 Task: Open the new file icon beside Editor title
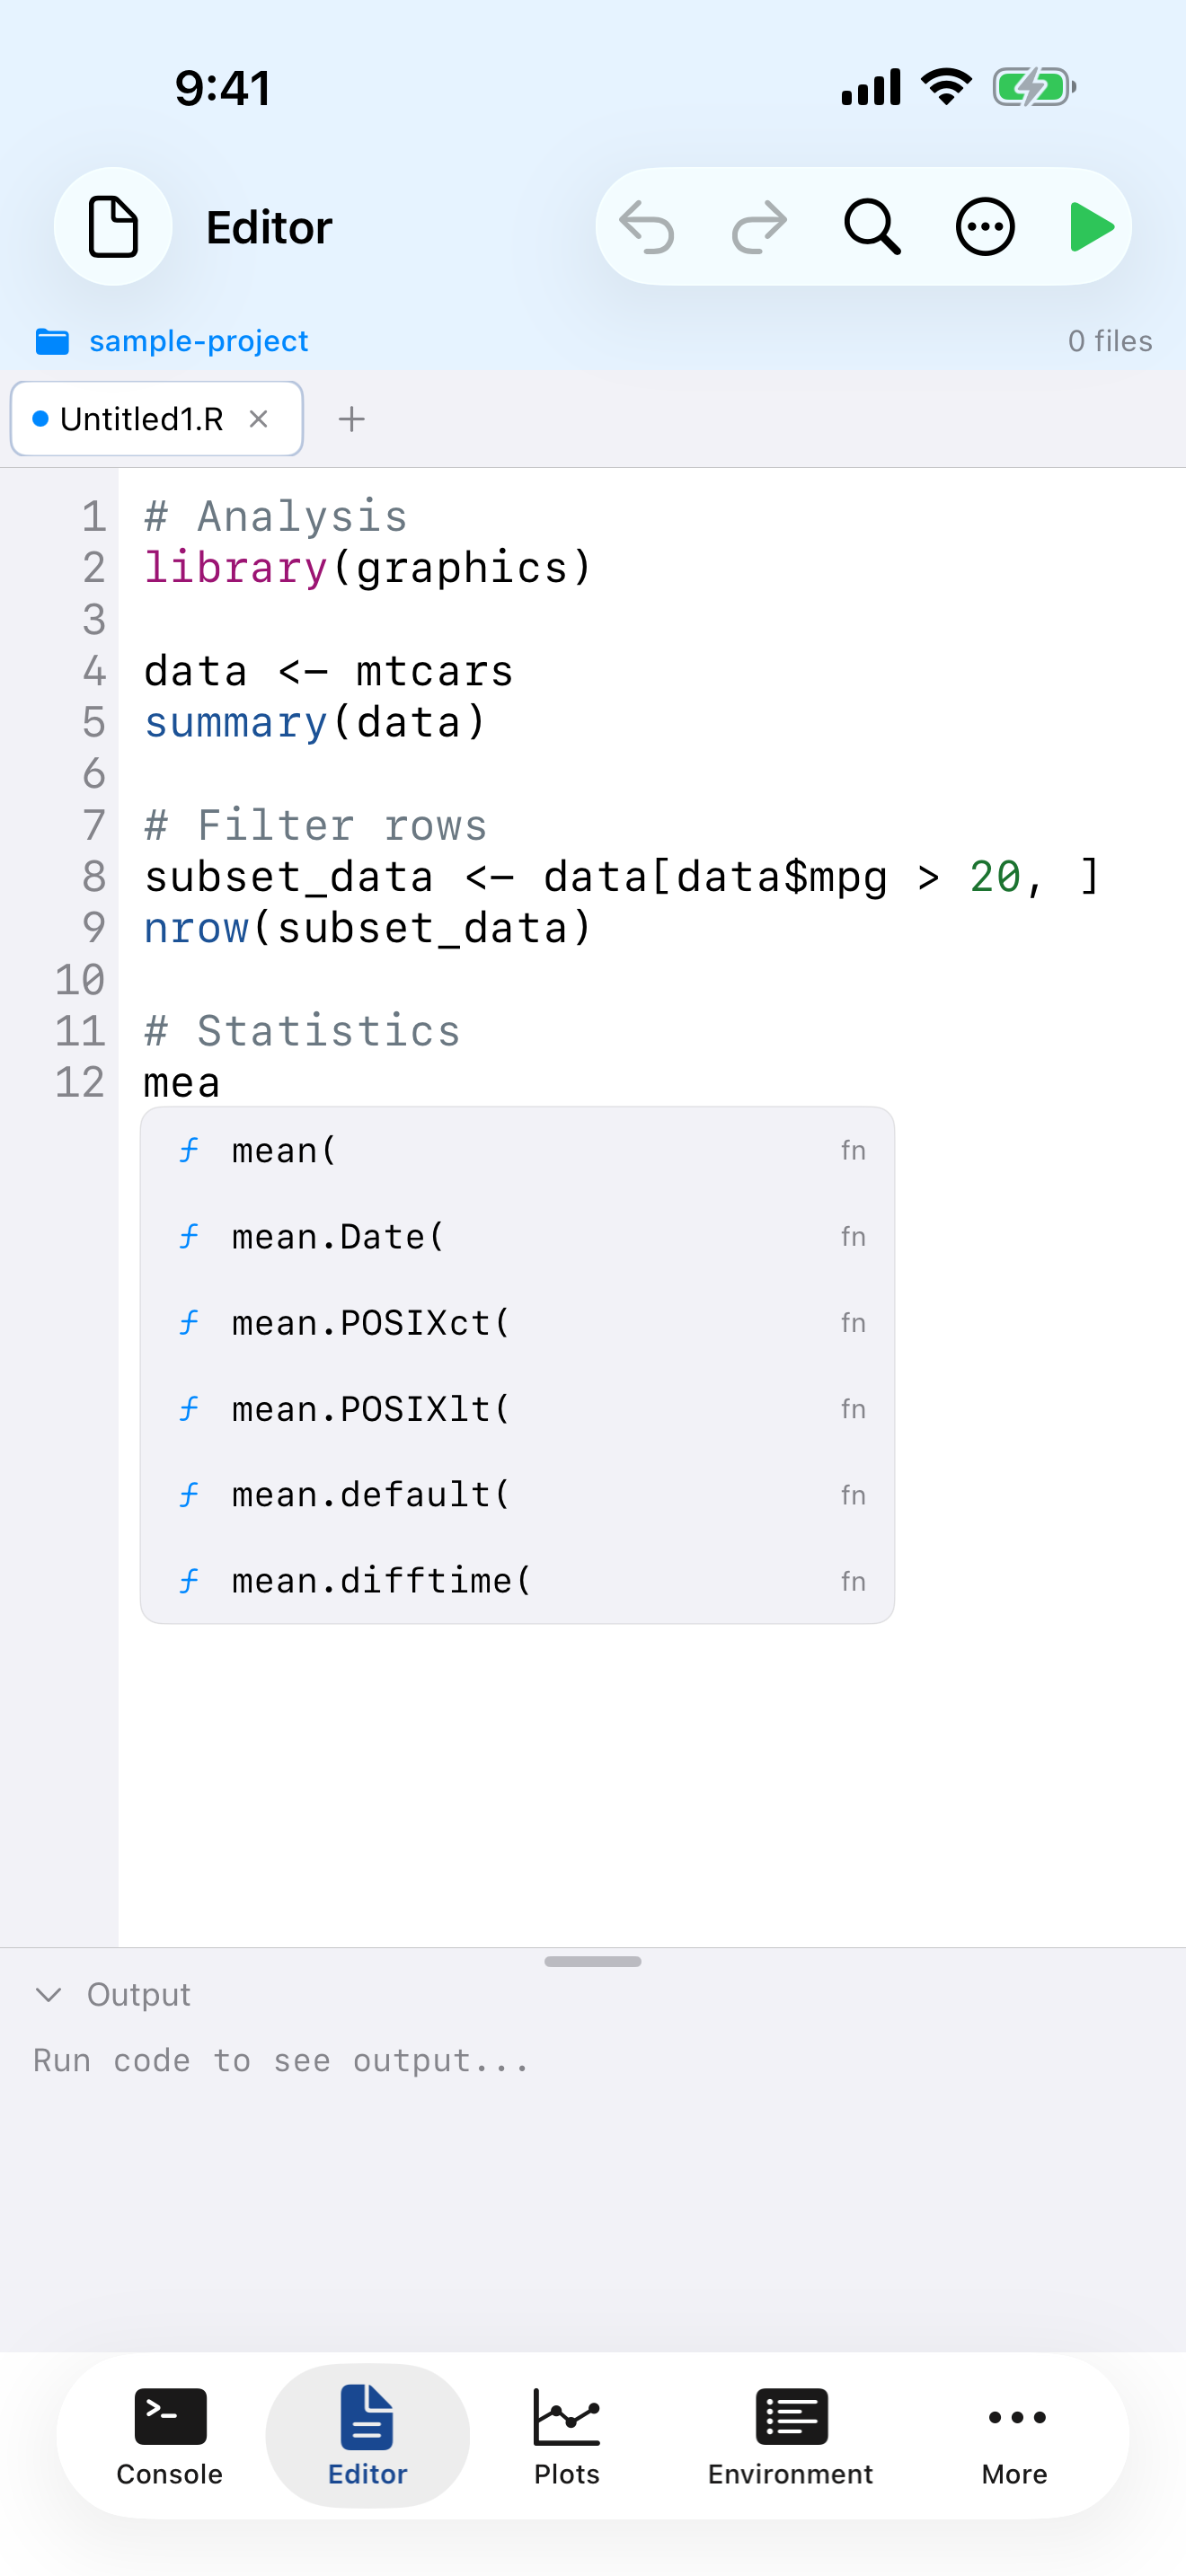113,226
